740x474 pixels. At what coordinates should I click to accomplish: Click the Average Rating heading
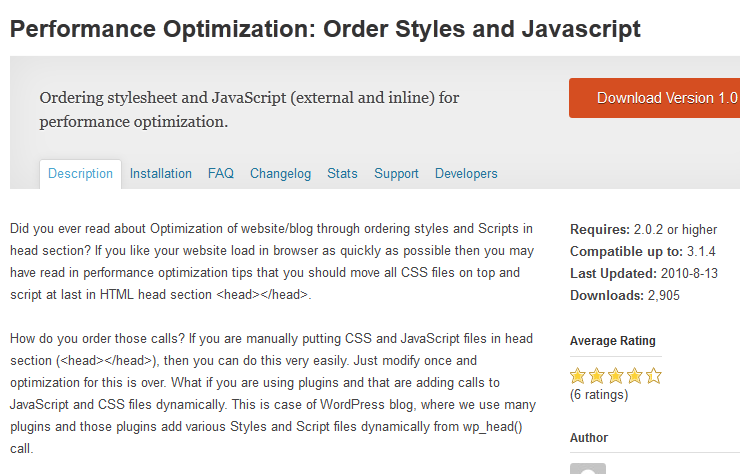click(613, 340)
